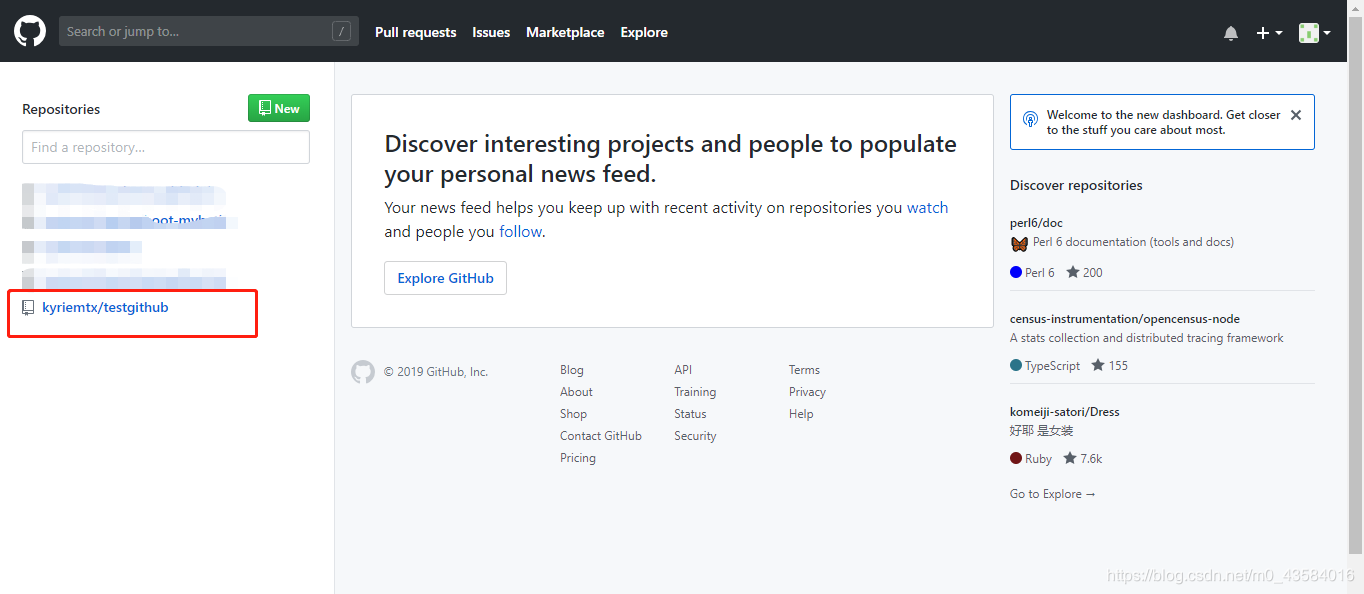Open the Contact GitHub footer link

(x=601, y=436)
